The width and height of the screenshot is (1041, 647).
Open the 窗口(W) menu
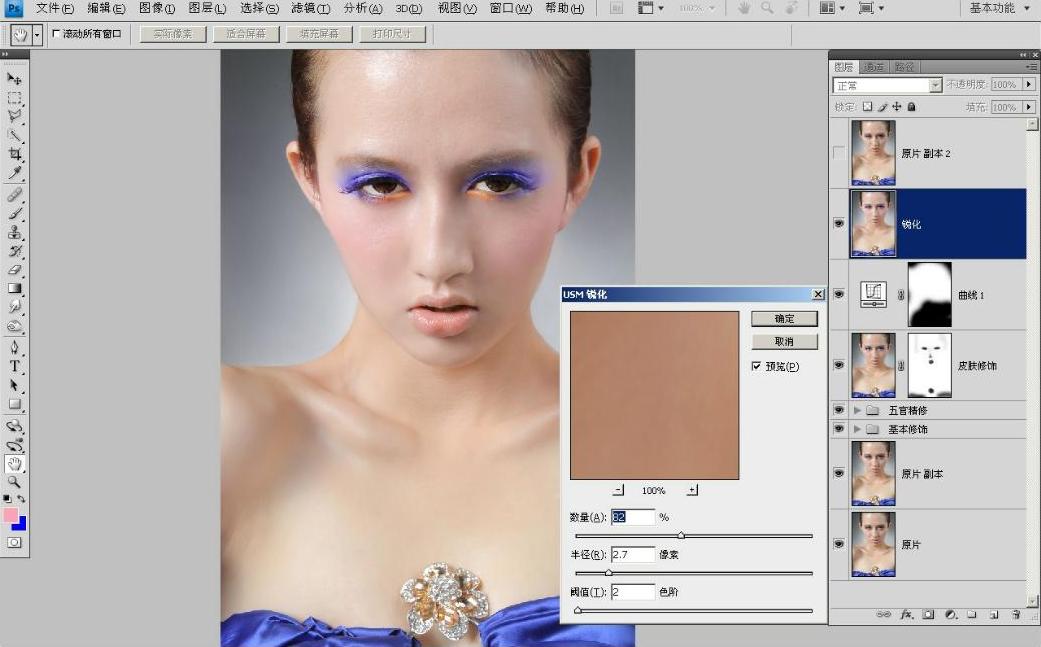[511, 9]
